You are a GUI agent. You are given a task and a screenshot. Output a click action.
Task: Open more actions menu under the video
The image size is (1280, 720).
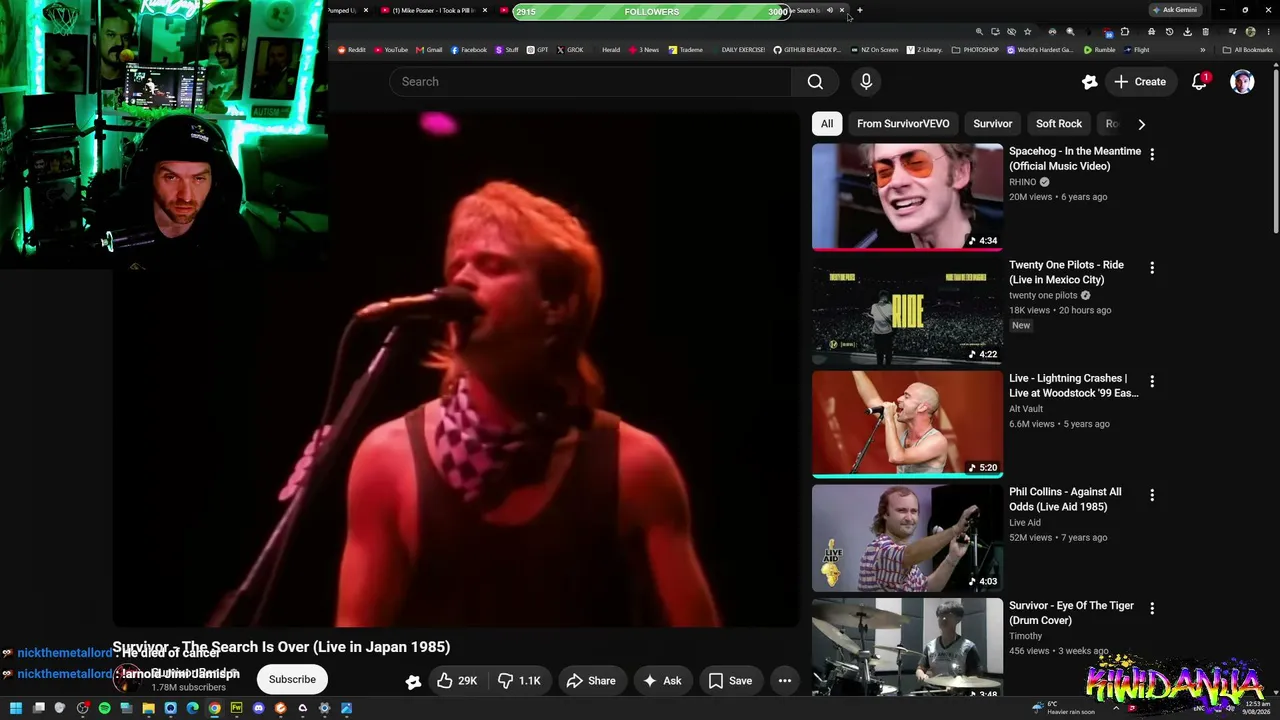(x=785, y=681)
